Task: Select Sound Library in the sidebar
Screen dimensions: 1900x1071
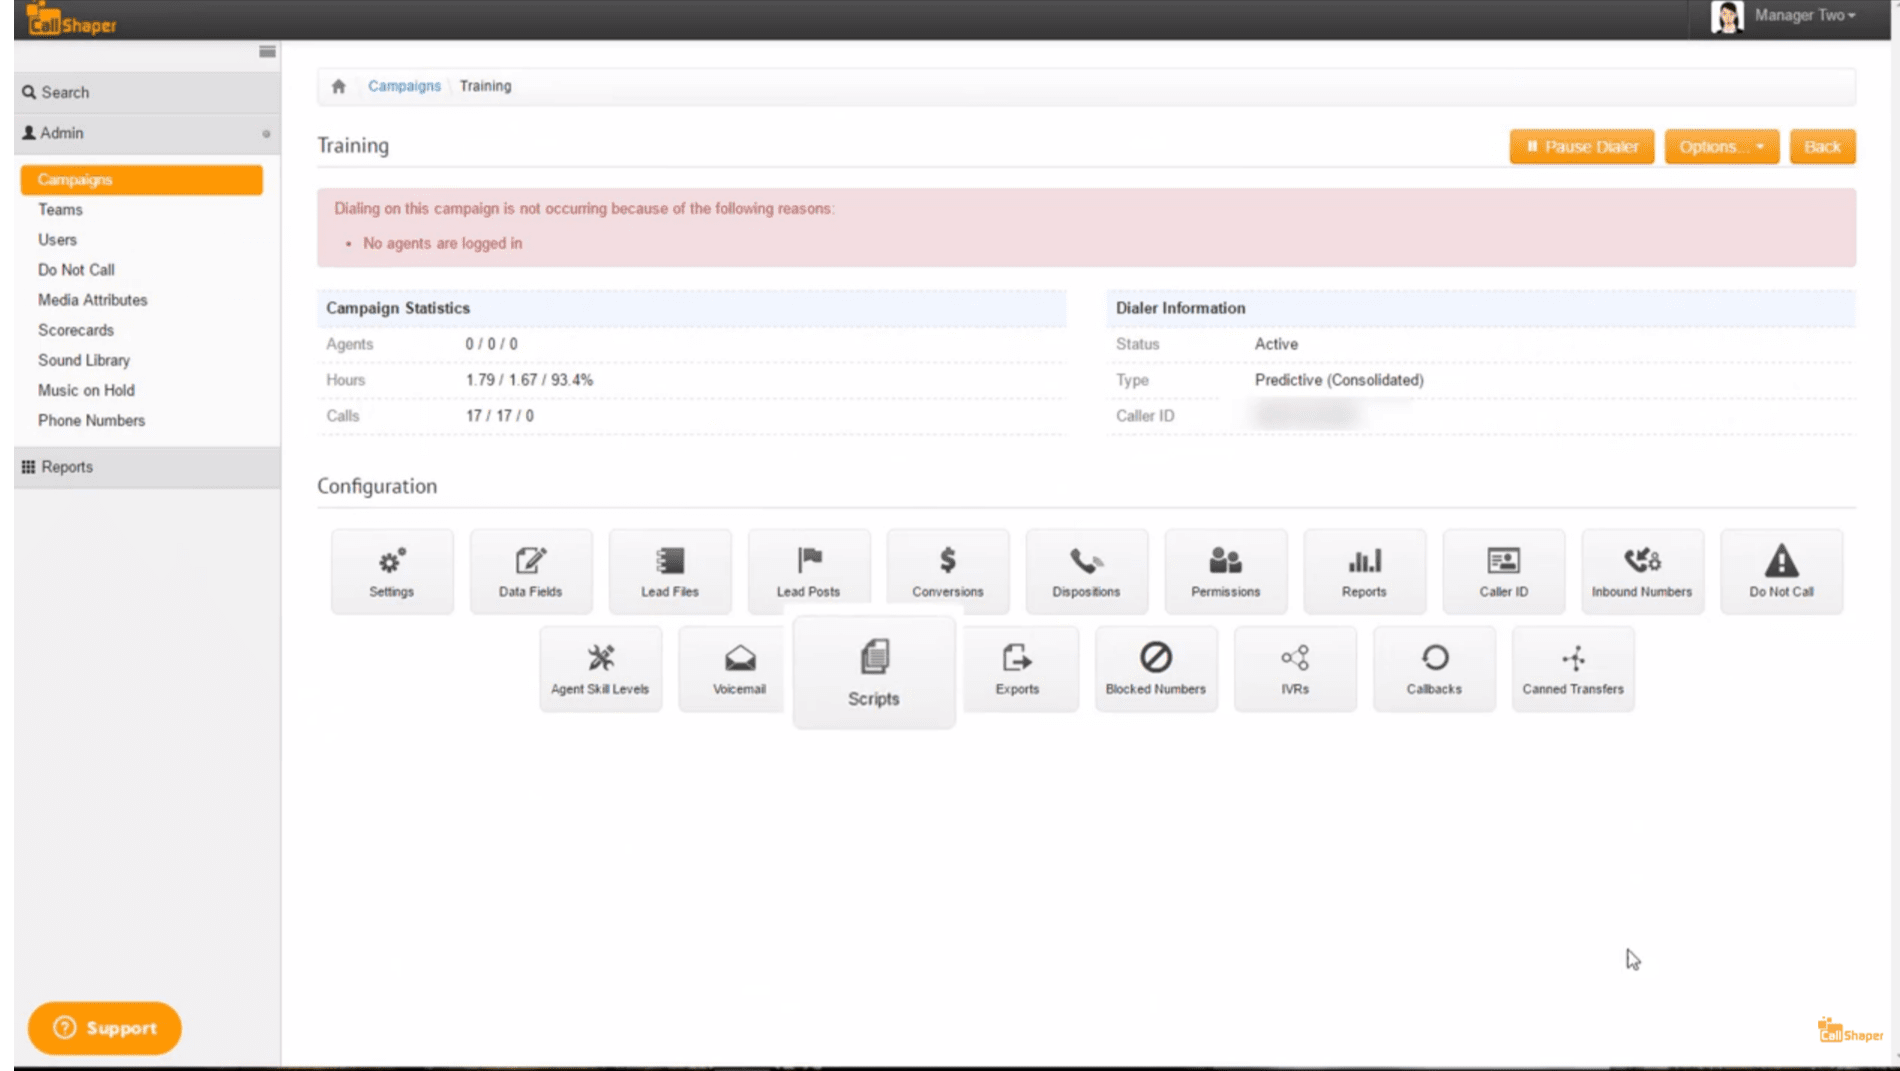Action: pos(84,360)
